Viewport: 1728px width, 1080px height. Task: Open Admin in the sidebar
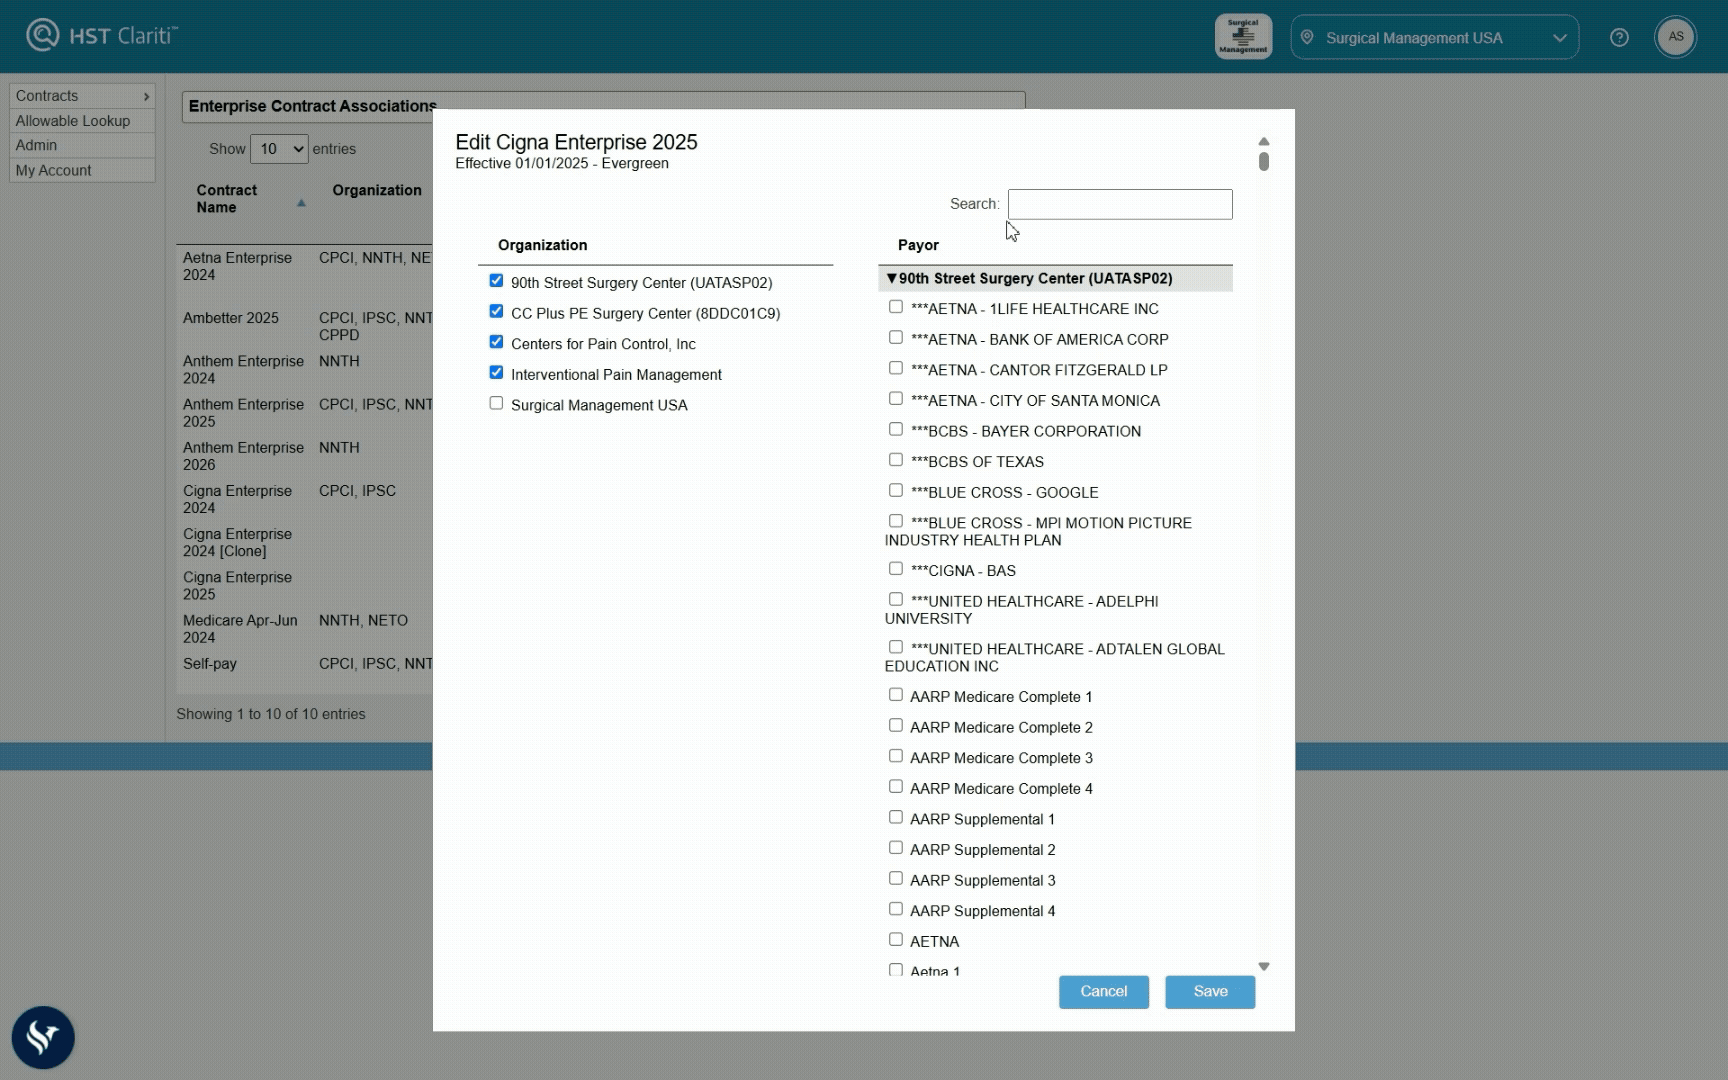click(82, 145)
